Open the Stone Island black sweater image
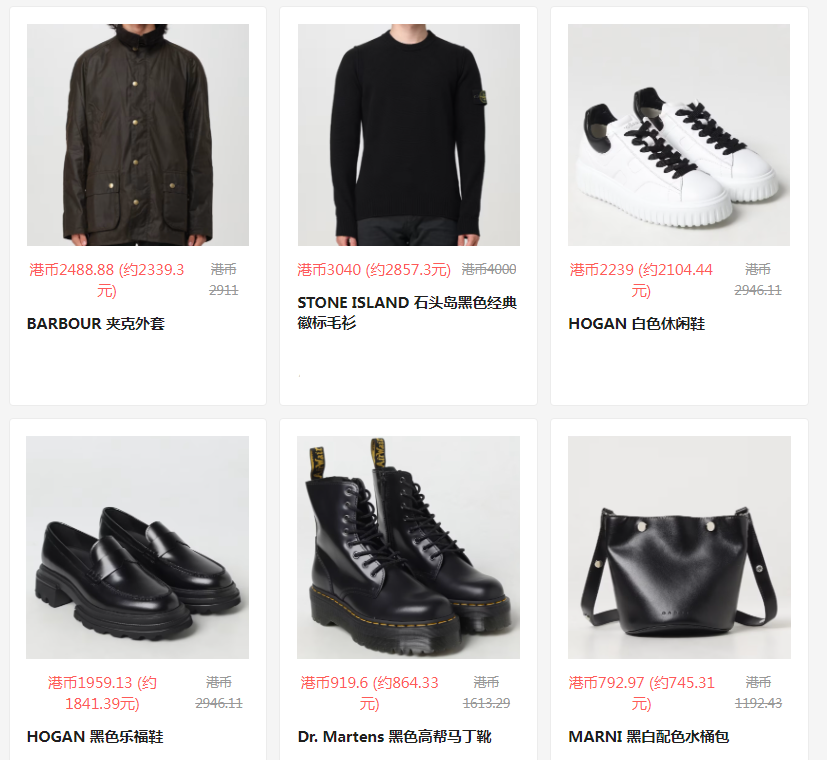The image size is (827, 760). (x=409, y=134)
